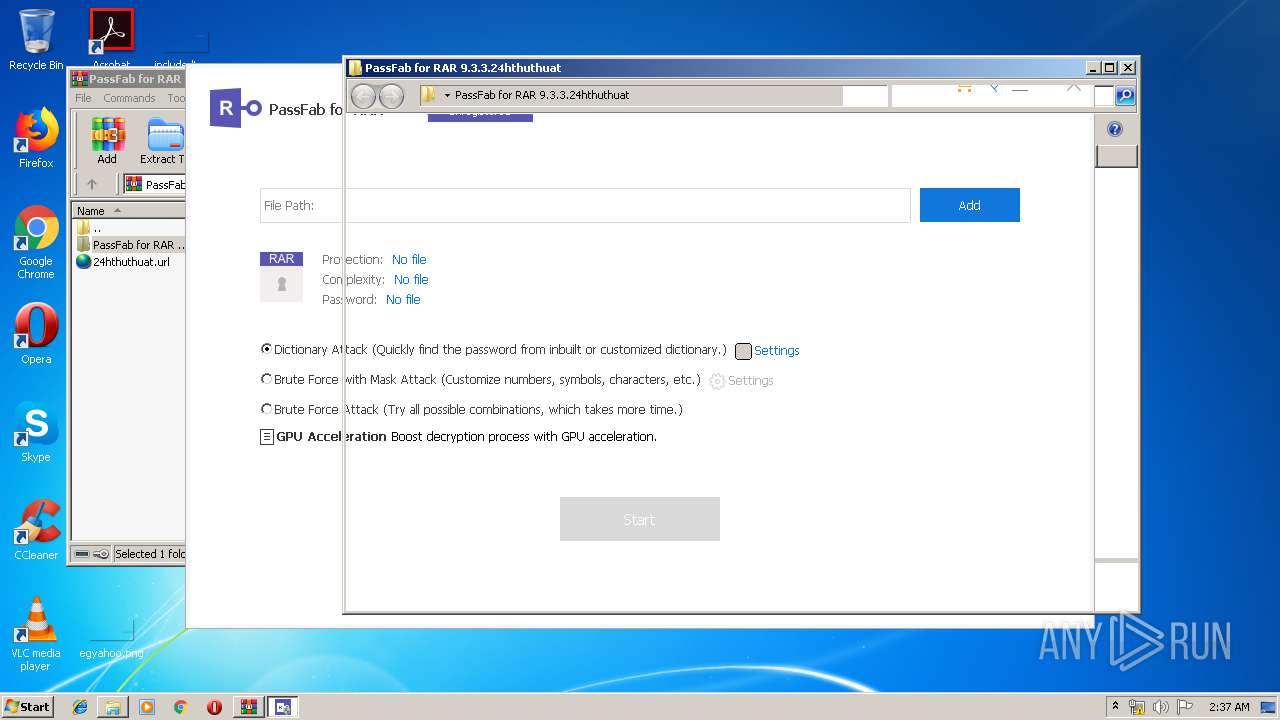This screenshot has width=1280, height=720.
Task: Open WinRAR Commands menu
Action: [x=129, y=98]
